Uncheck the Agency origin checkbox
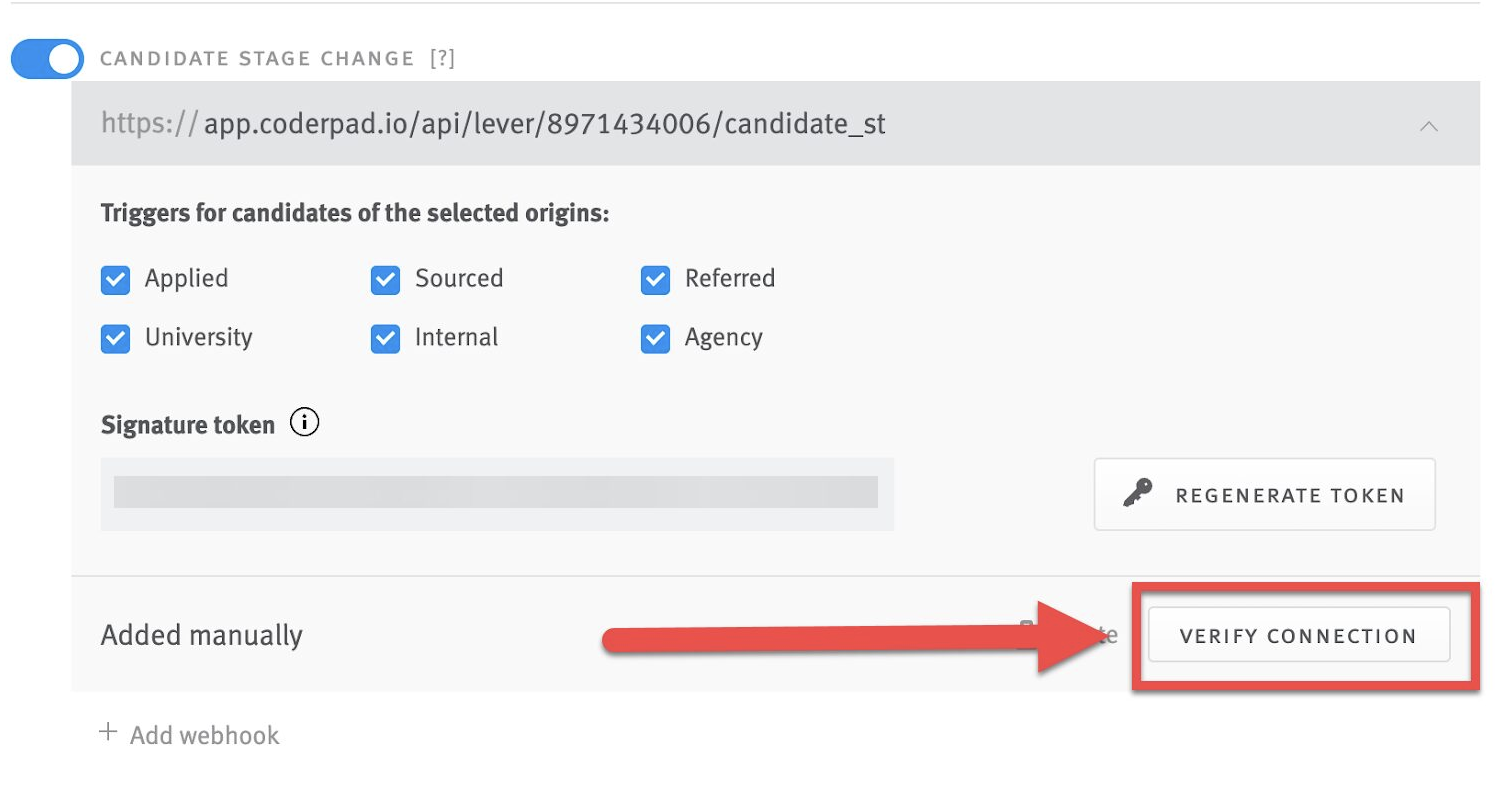The image size is (1504, 788). click(x=655, y=338)
